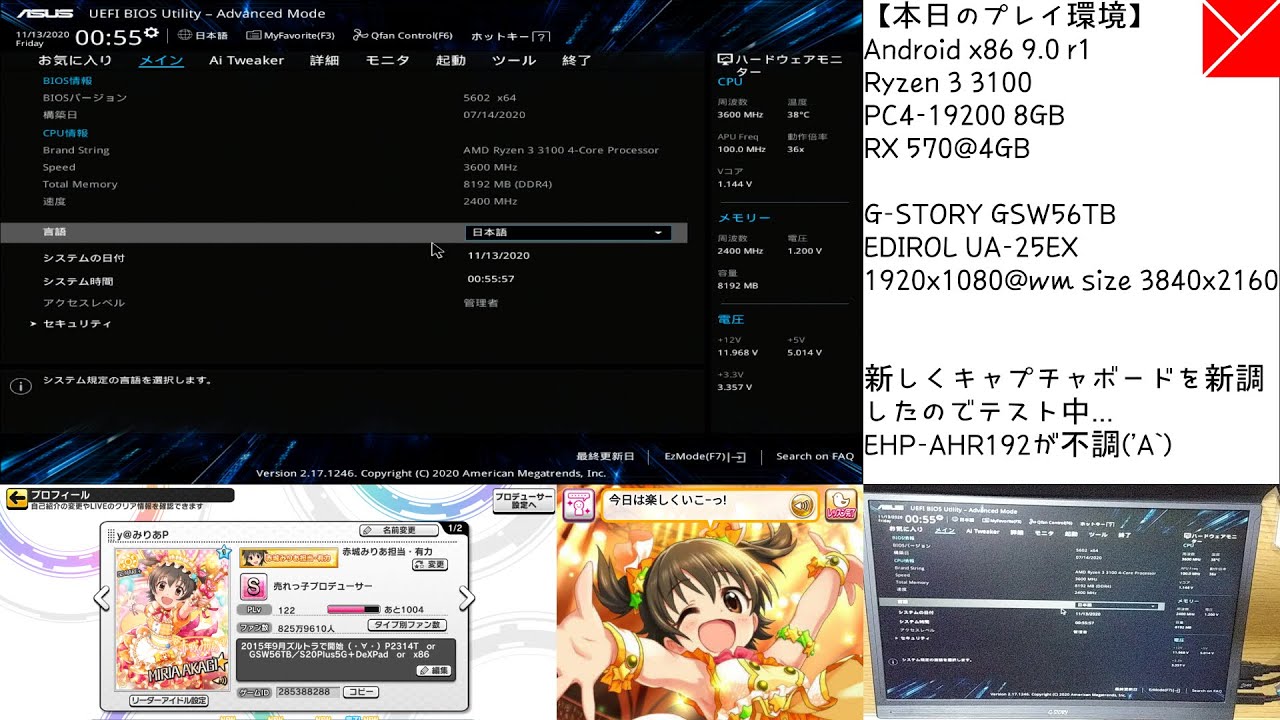Click the リーダーアイドル設定 button
This screenshot has width=1280, height=720.
coord(169,701)
